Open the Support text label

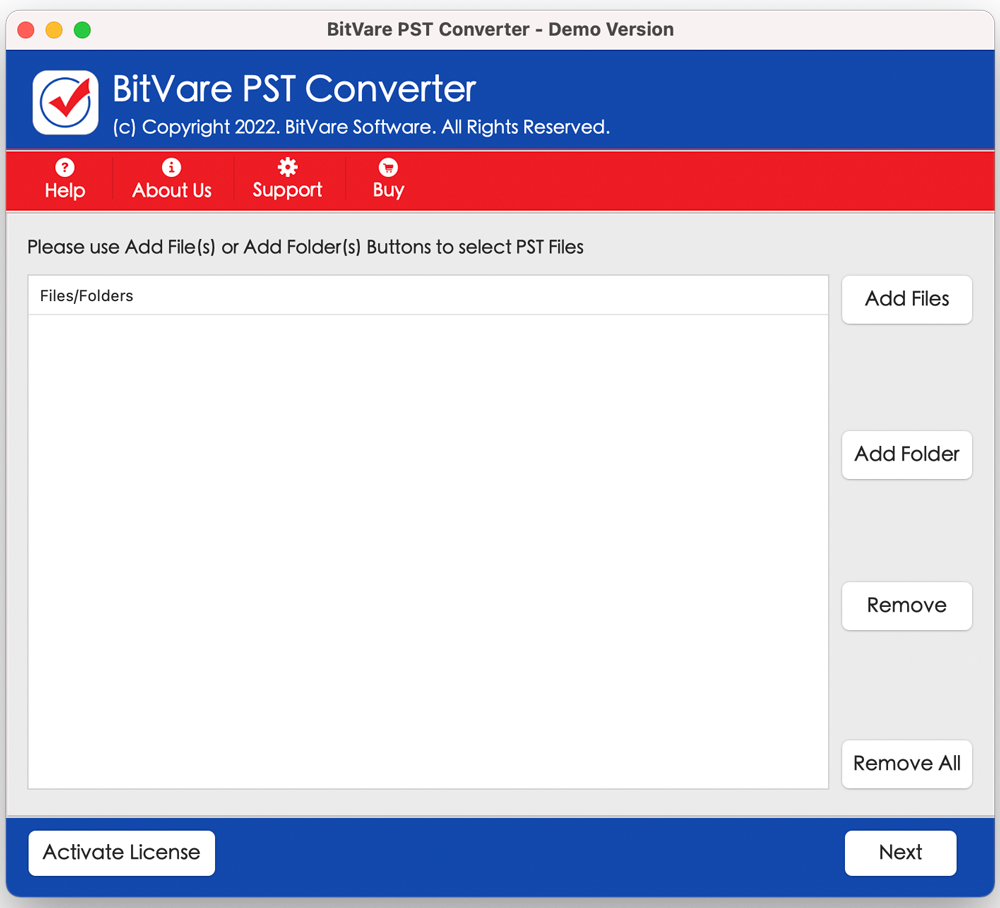287,190
